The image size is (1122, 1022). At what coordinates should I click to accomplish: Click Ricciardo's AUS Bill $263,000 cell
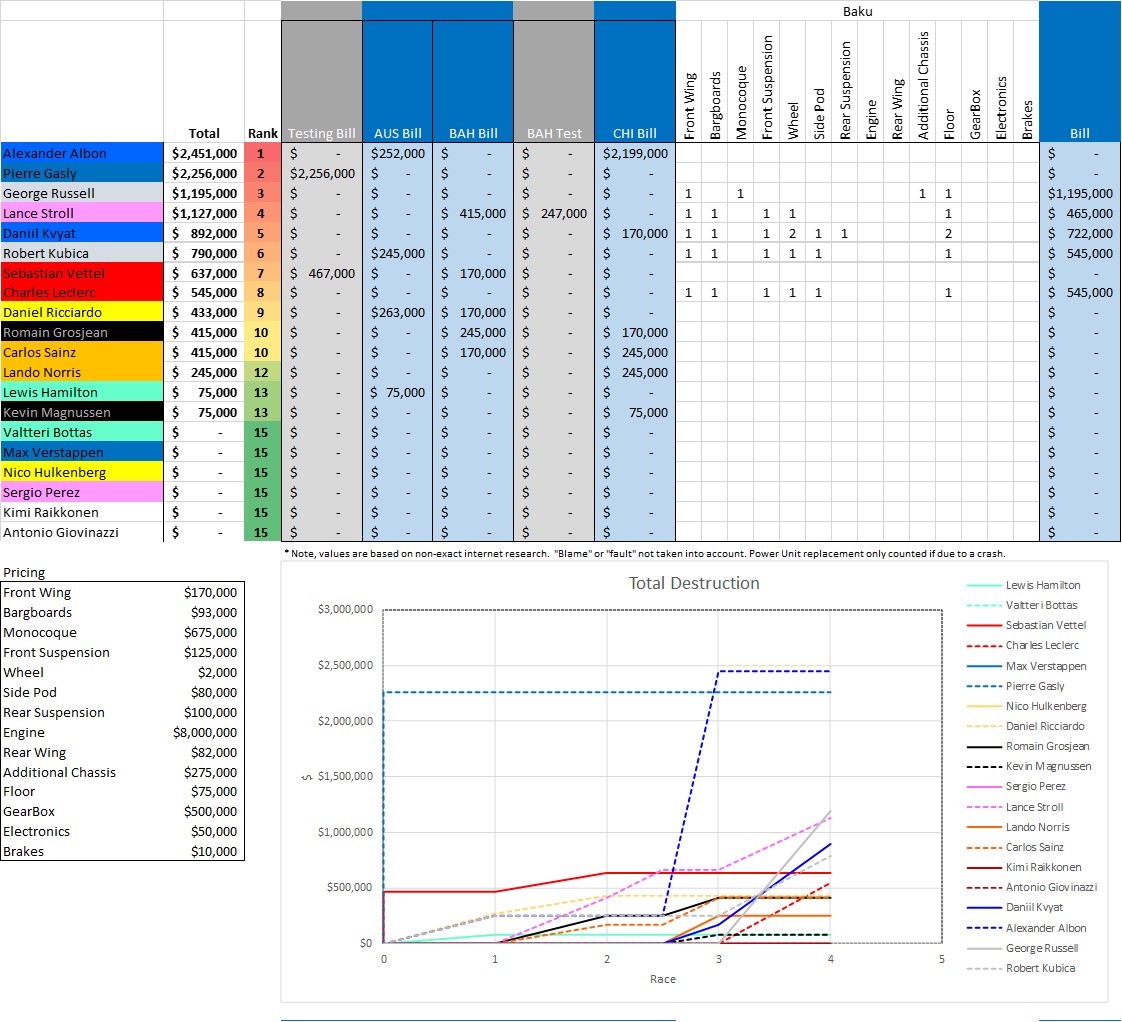(x=397, y=312)
